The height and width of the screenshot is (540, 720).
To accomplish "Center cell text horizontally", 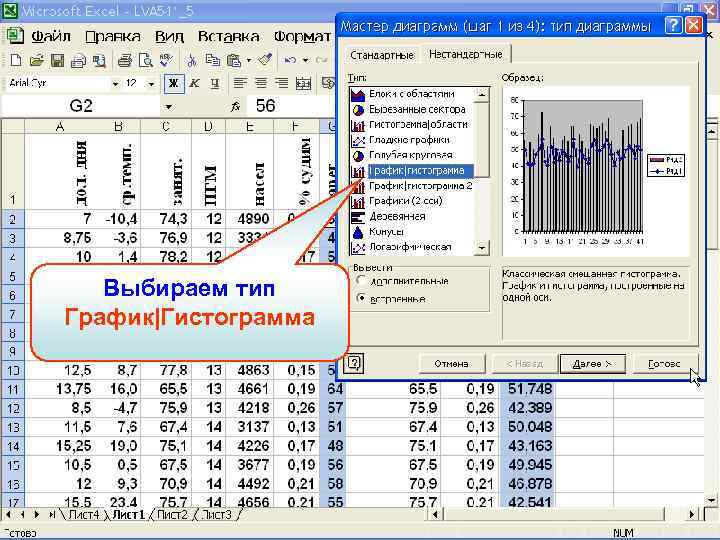I will pos(260,84).
